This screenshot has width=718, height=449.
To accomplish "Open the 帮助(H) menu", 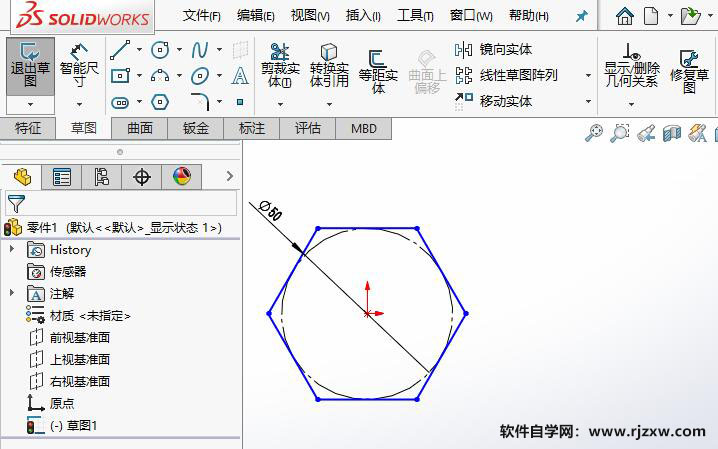I will [528, 16].
